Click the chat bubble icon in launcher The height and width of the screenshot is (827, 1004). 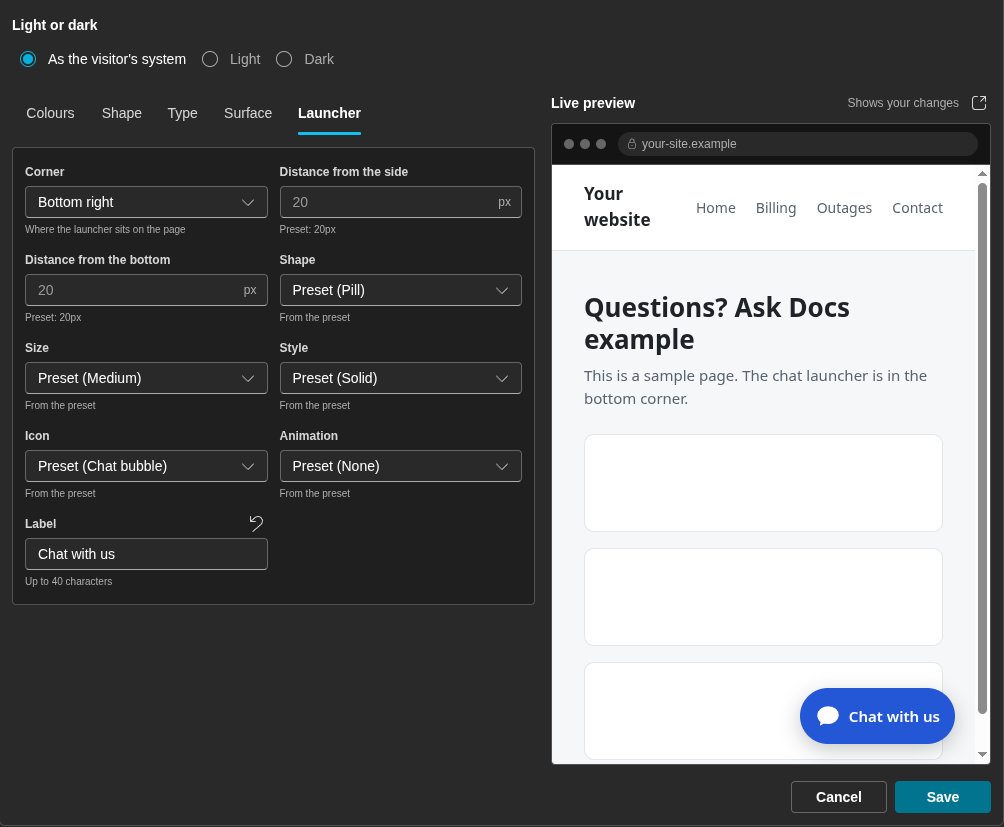[827, 716]
